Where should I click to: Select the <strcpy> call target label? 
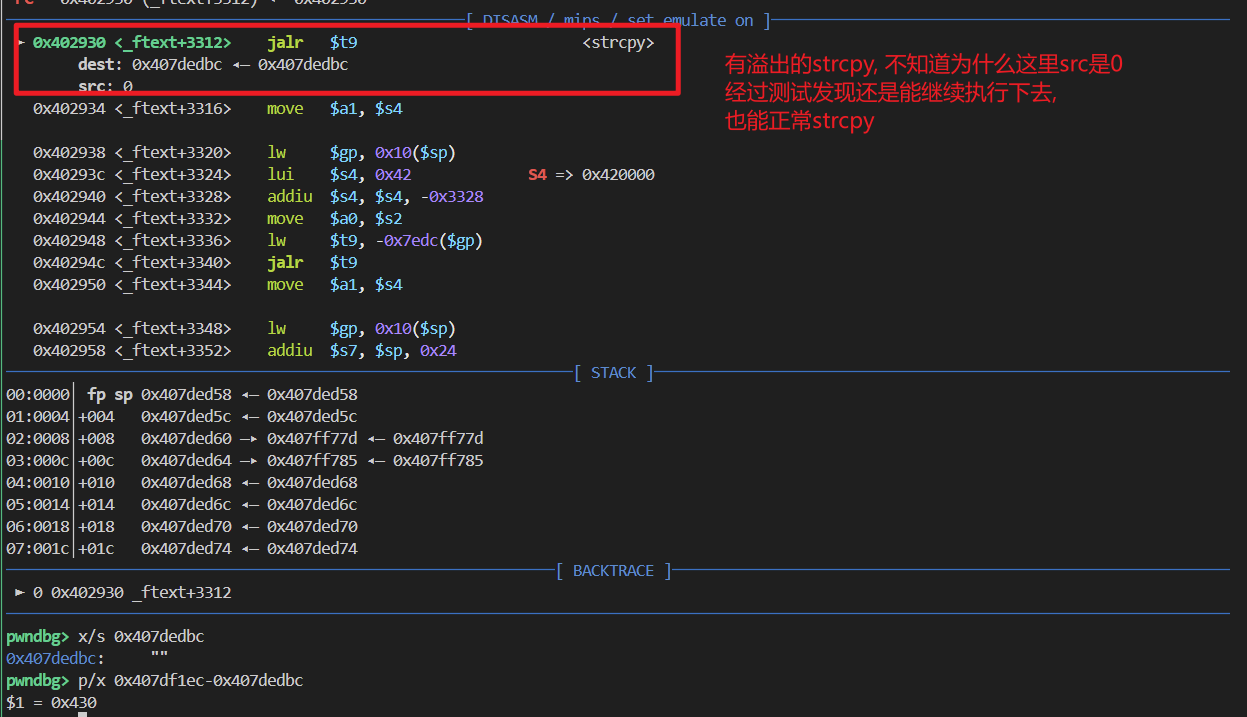point(618,43)
